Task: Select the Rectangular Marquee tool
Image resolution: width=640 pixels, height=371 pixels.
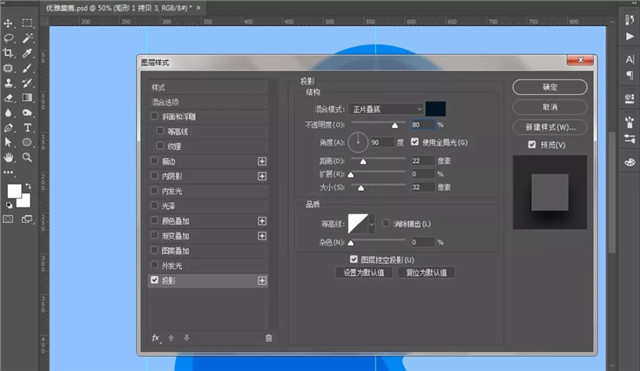Action: [x=27, y=23]
